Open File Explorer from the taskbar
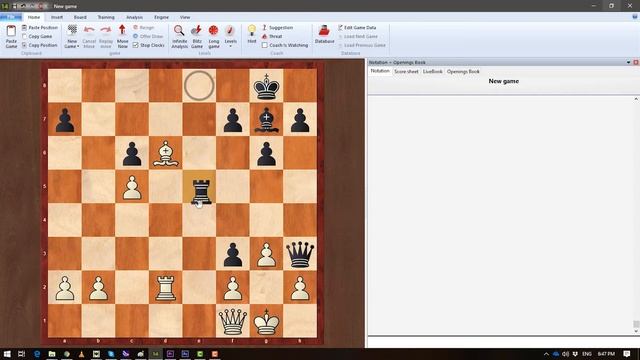 point(52,354)
